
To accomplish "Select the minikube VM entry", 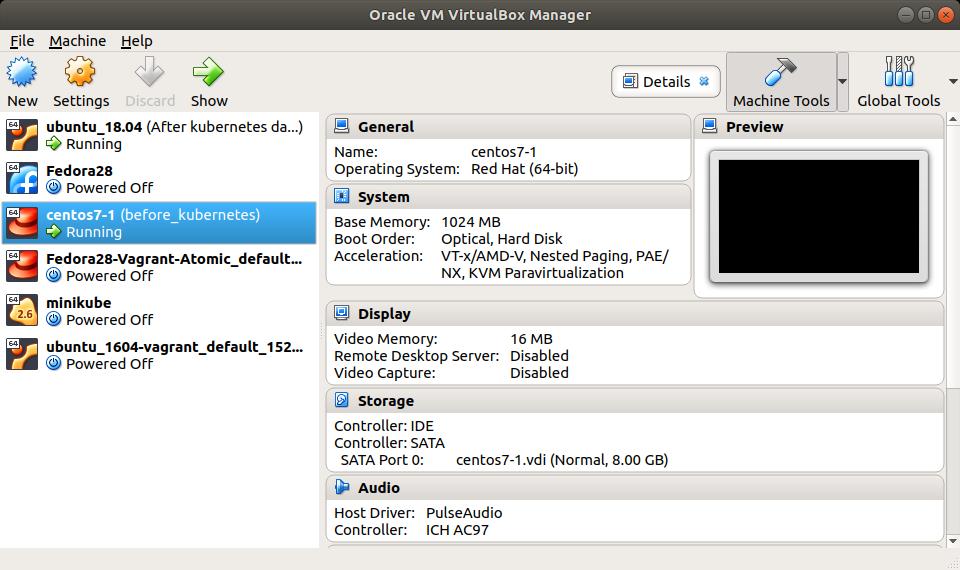I will click(x=159, y=311).
